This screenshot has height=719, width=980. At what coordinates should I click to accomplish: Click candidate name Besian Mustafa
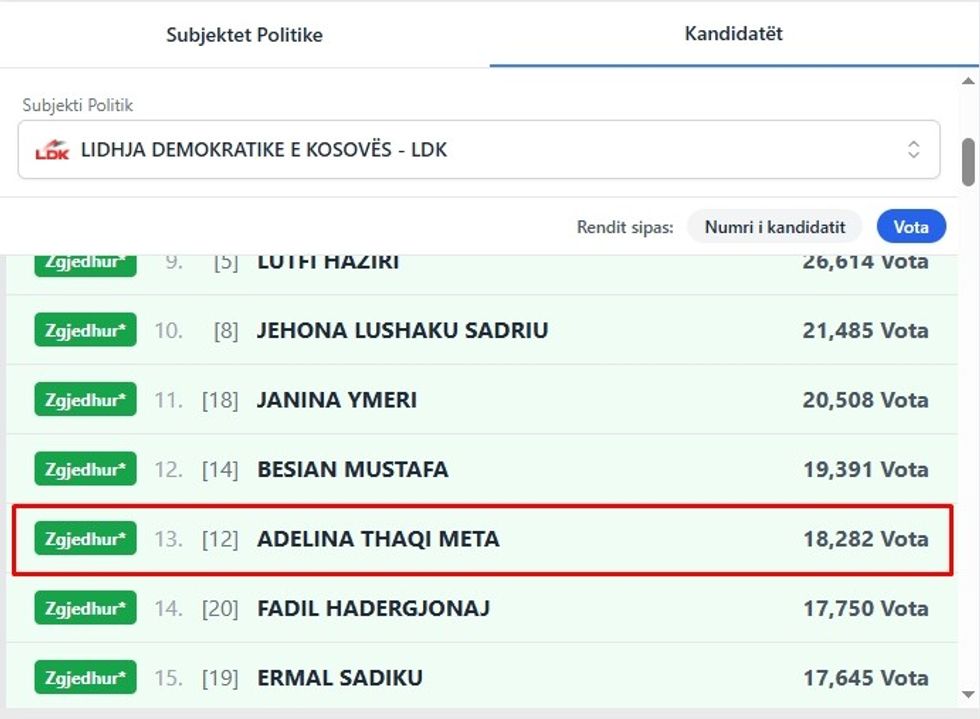click(352, 469)
